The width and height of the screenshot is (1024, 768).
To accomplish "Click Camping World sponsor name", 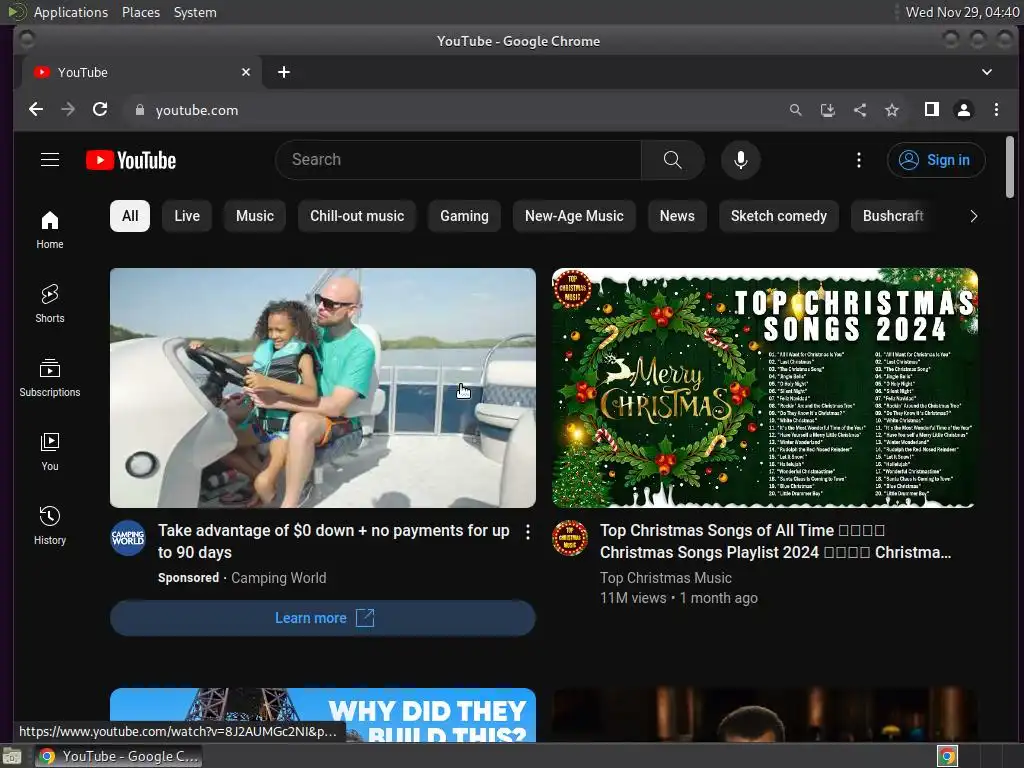I will pyautogui.click(x=279, y=578).
